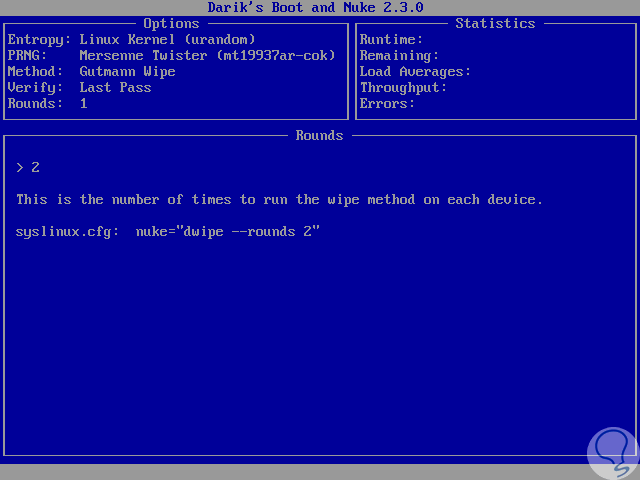Click the Entropy: Linux Kernel (urandom) line

tap(131, 40)
